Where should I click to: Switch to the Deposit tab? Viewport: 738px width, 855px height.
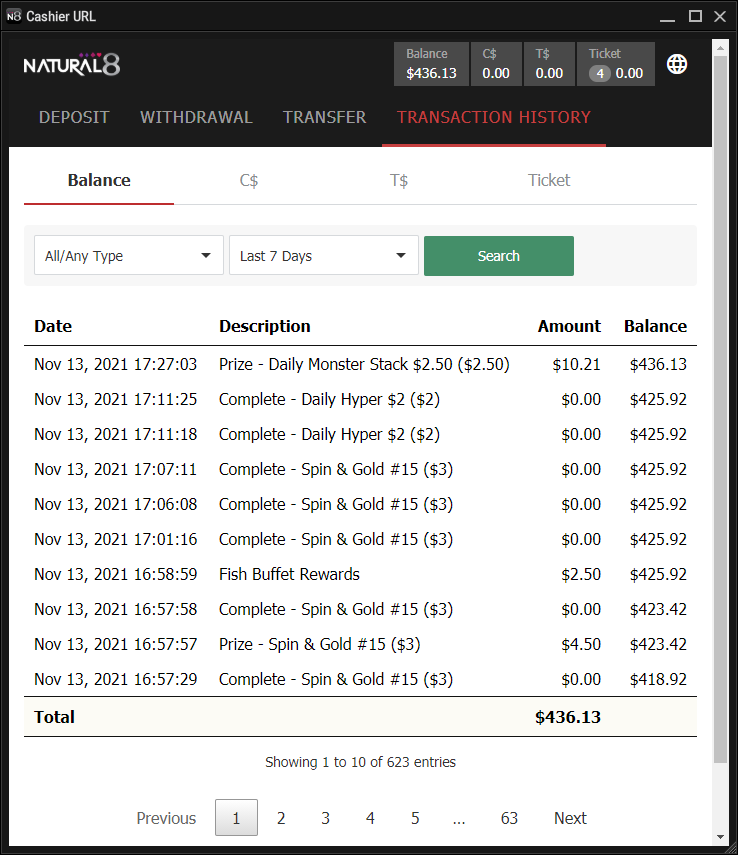[x=74, y=117]
